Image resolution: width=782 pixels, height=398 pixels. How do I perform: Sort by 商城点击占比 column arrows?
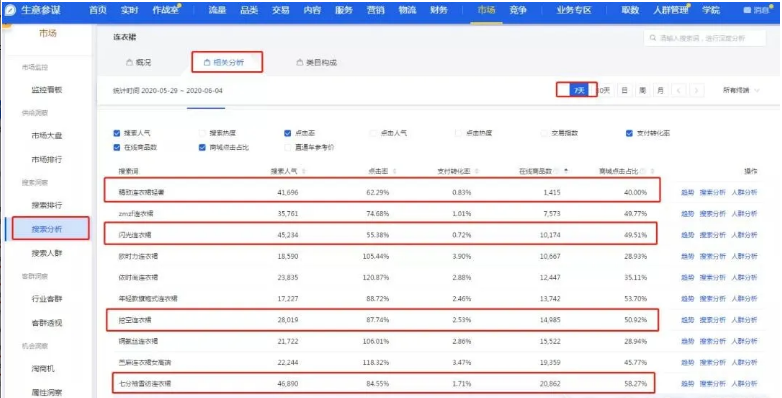pyautogui.click(x=652, y=171)
